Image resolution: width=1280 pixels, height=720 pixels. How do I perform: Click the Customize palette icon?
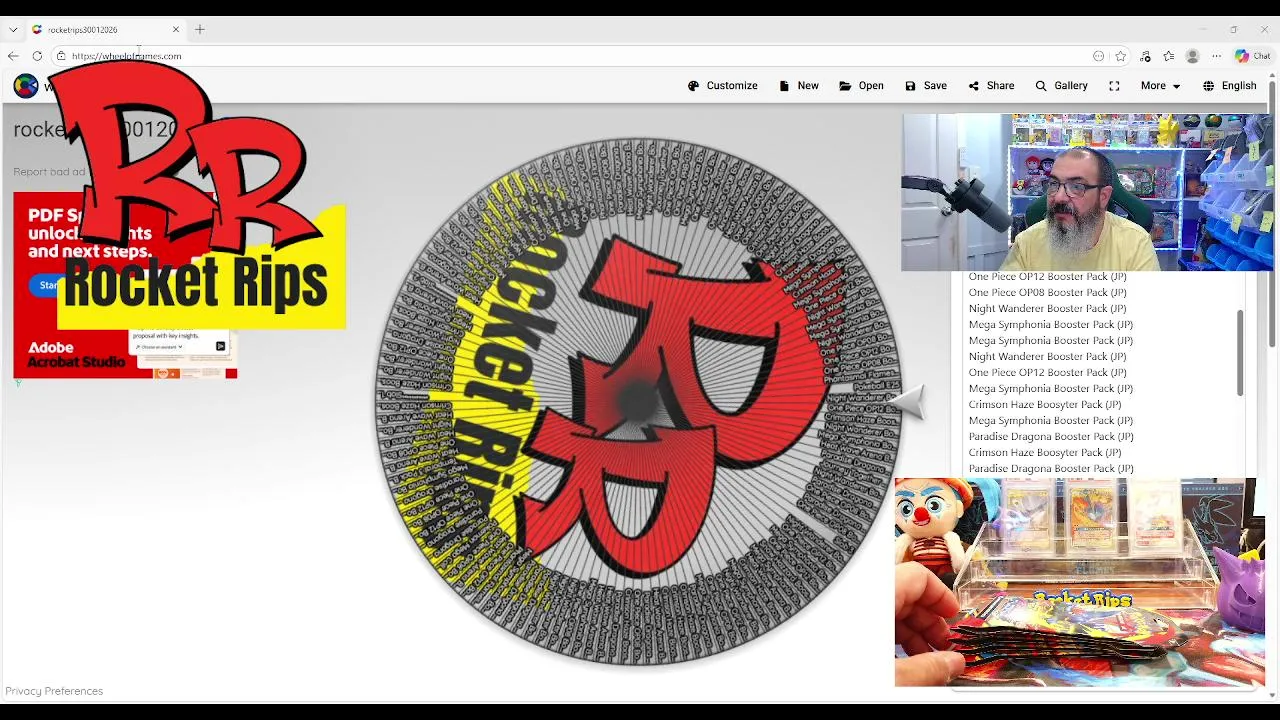tap(693, 86)
